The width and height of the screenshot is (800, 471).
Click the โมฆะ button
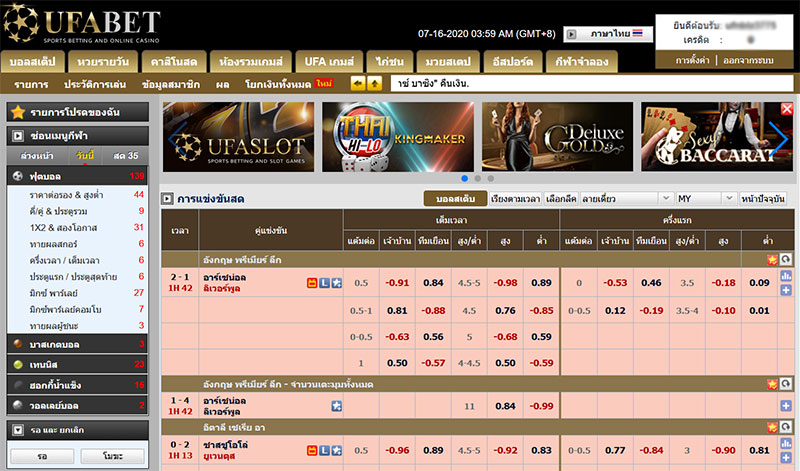(x=113, y=456)
